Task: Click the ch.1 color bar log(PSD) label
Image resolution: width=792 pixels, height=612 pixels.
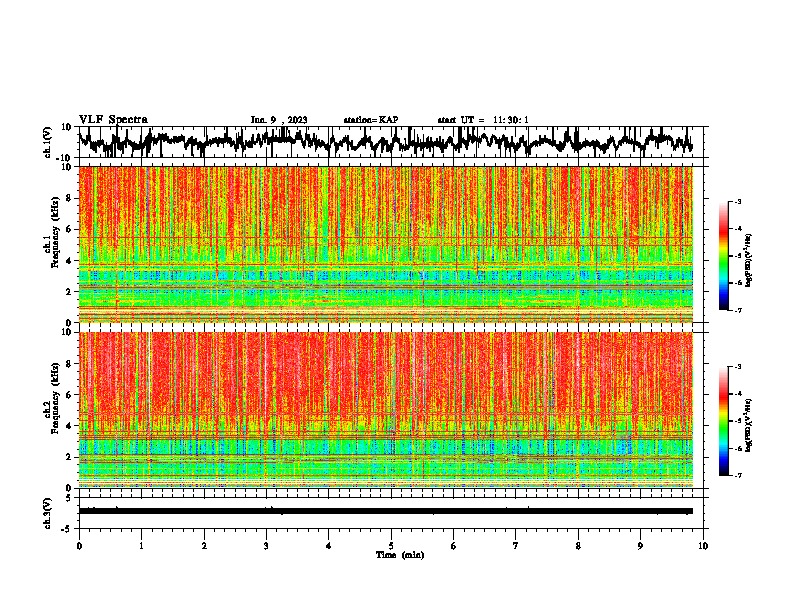Action: click(x=748, y=261)
